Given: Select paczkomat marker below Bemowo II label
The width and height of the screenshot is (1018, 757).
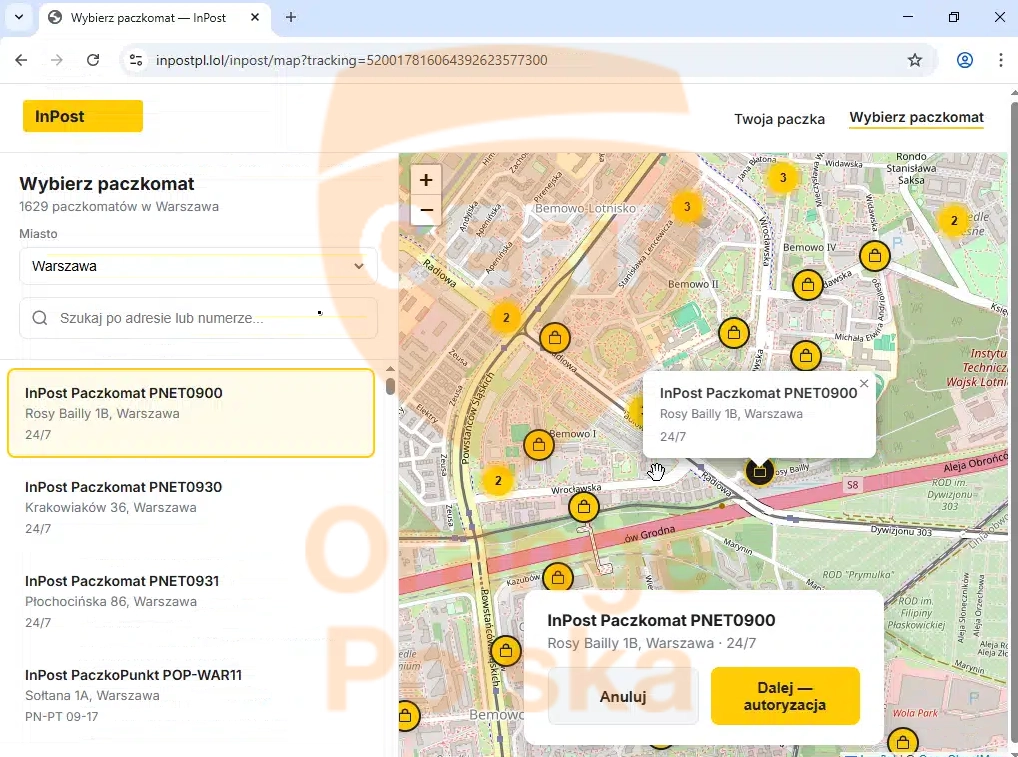Looking at the screenshot, I should [x=734, y=333].
